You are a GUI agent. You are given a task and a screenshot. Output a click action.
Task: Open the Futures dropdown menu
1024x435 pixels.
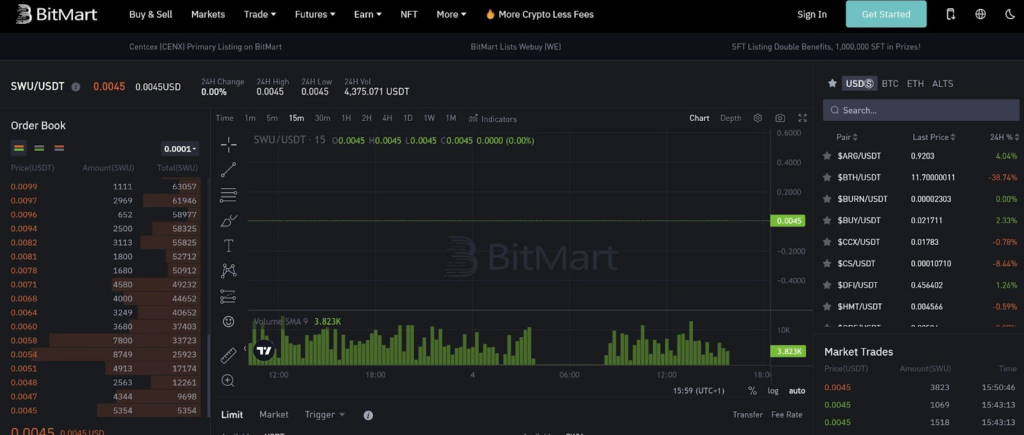(x=315, y=14)
